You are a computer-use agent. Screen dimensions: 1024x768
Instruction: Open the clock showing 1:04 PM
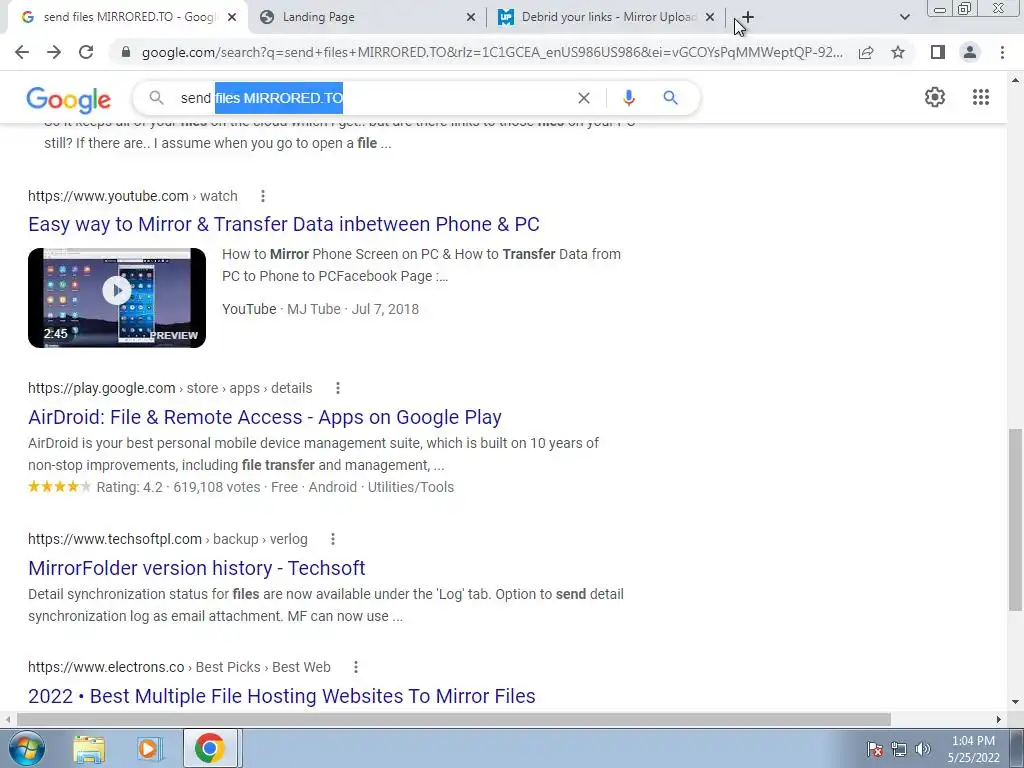973,749
